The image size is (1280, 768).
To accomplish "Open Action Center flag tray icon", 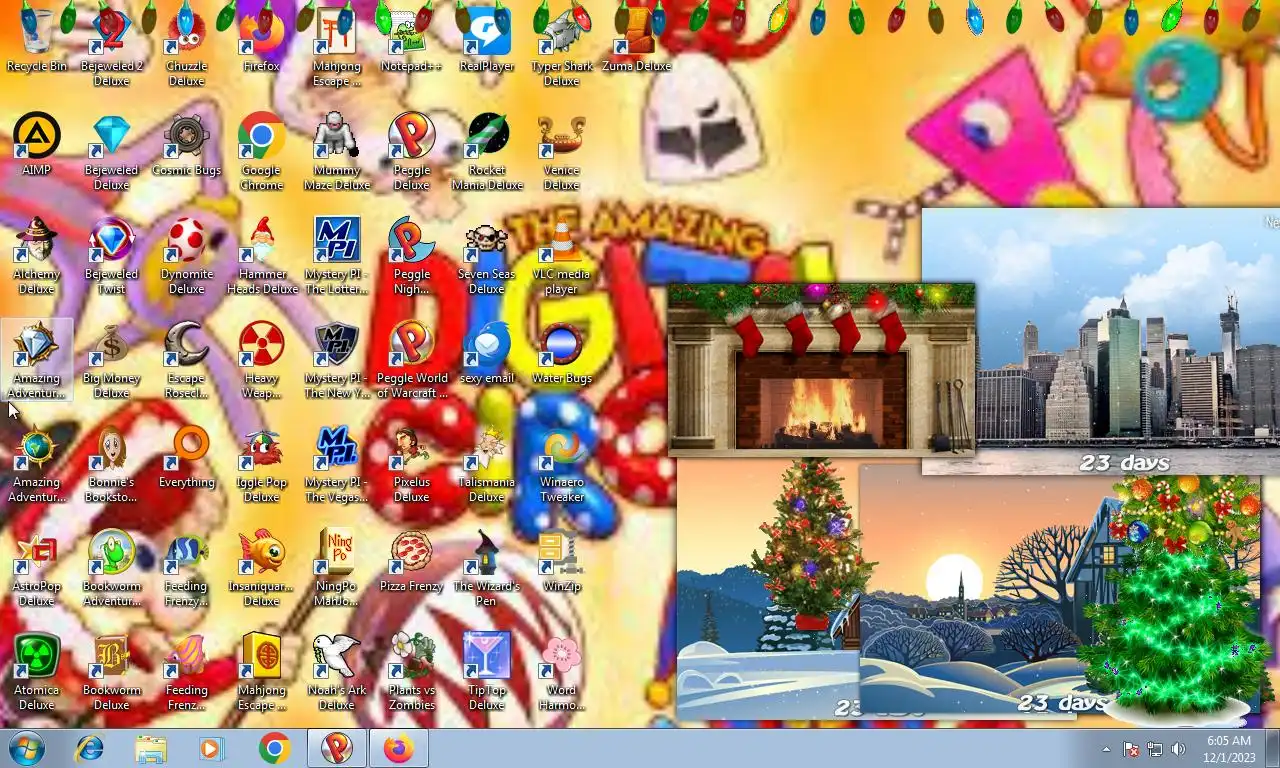I will pyautogui.click(x=1131, y=749).
